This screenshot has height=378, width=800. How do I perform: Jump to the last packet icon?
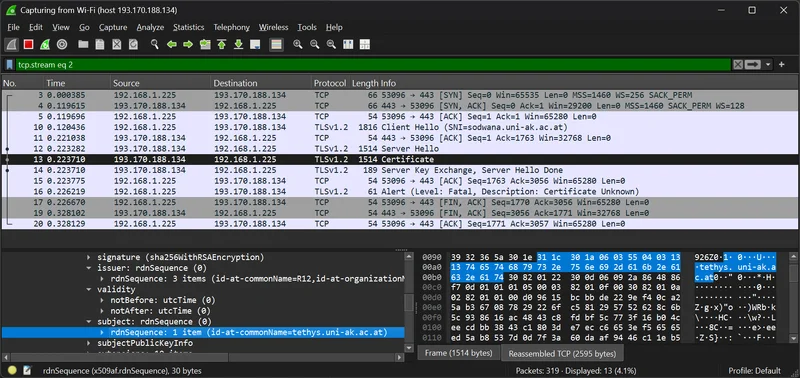point(238,45)
